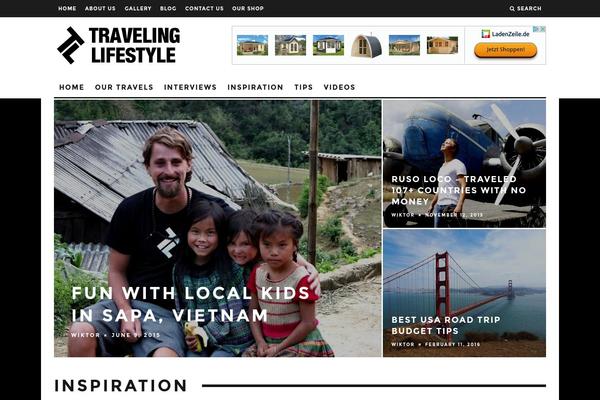
Task: Open Contact Us in the top bar
Action: click(x=204, y=8)
